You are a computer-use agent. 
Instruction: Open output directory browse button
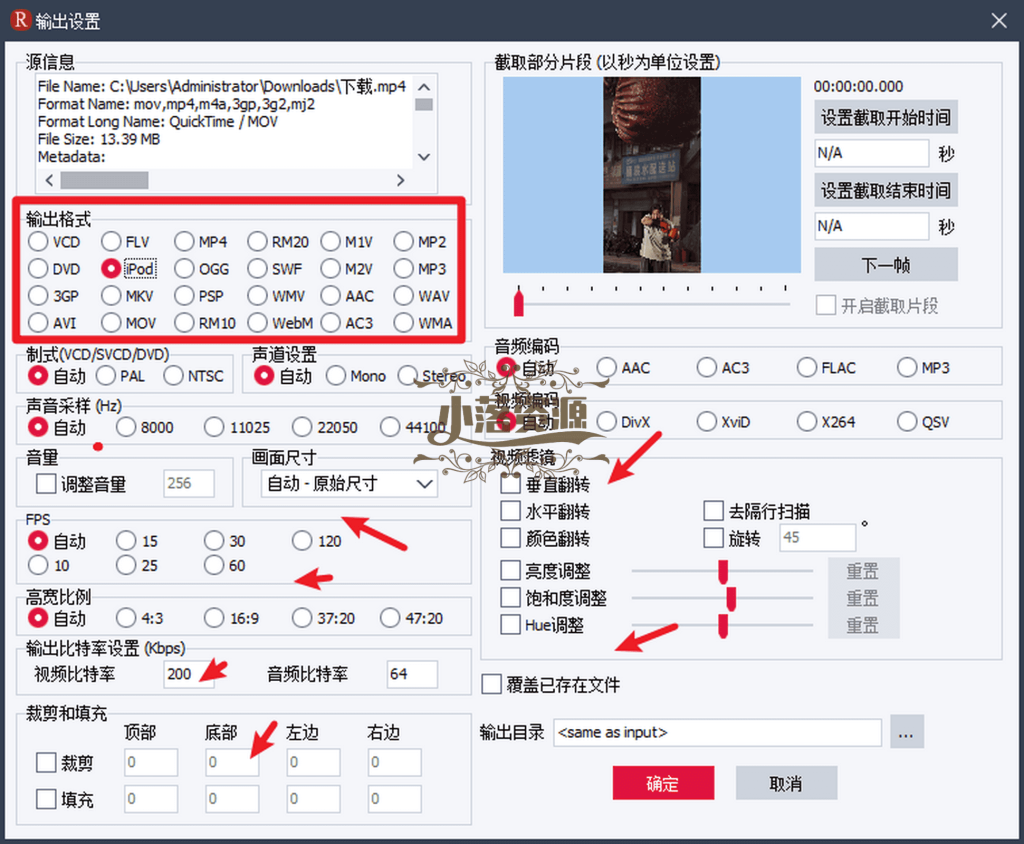[x=907, y=732]
